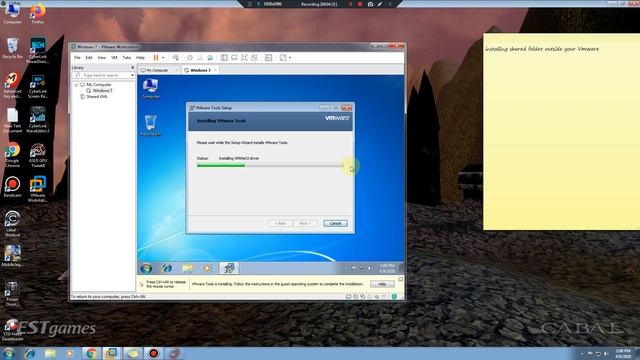Image resolution: width=640 pixels, height=360 pixels.
Task: Click Help in the yellow info bar
Action: [382, 284]
